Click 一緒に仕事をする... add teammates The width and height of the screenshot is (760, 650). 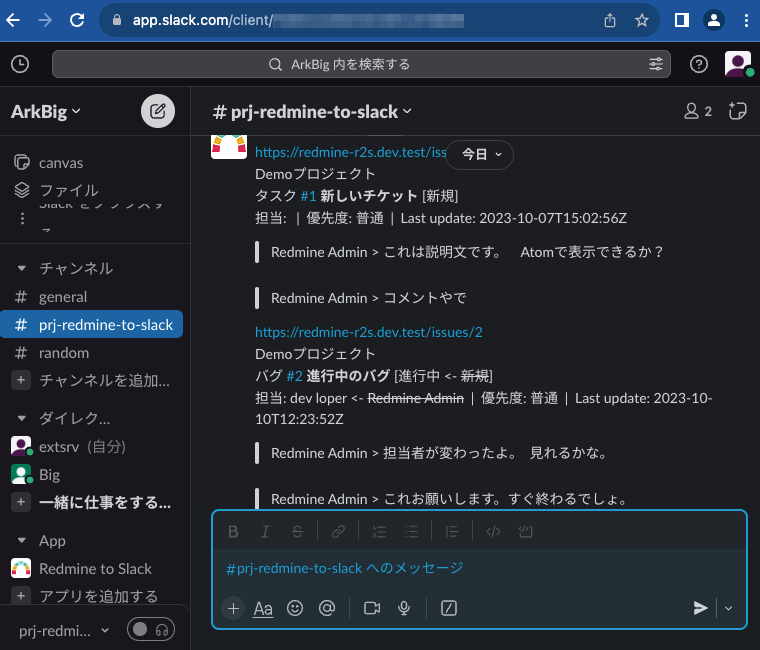pyautogui.click(x=92, y=502)
